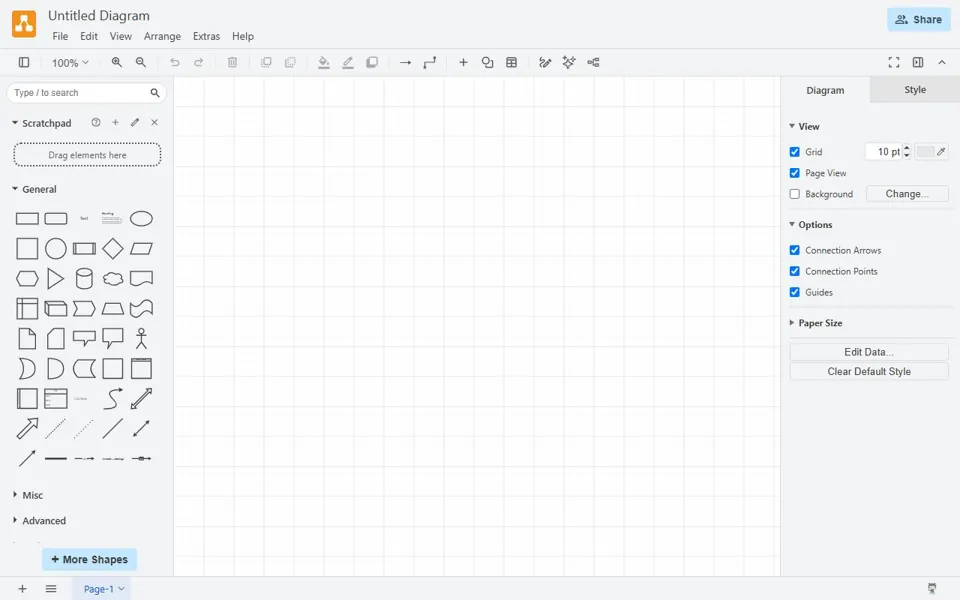This screenshot has height=600, width=960.
Task: Open the Edit menu
Action: [x=89, y=36]
